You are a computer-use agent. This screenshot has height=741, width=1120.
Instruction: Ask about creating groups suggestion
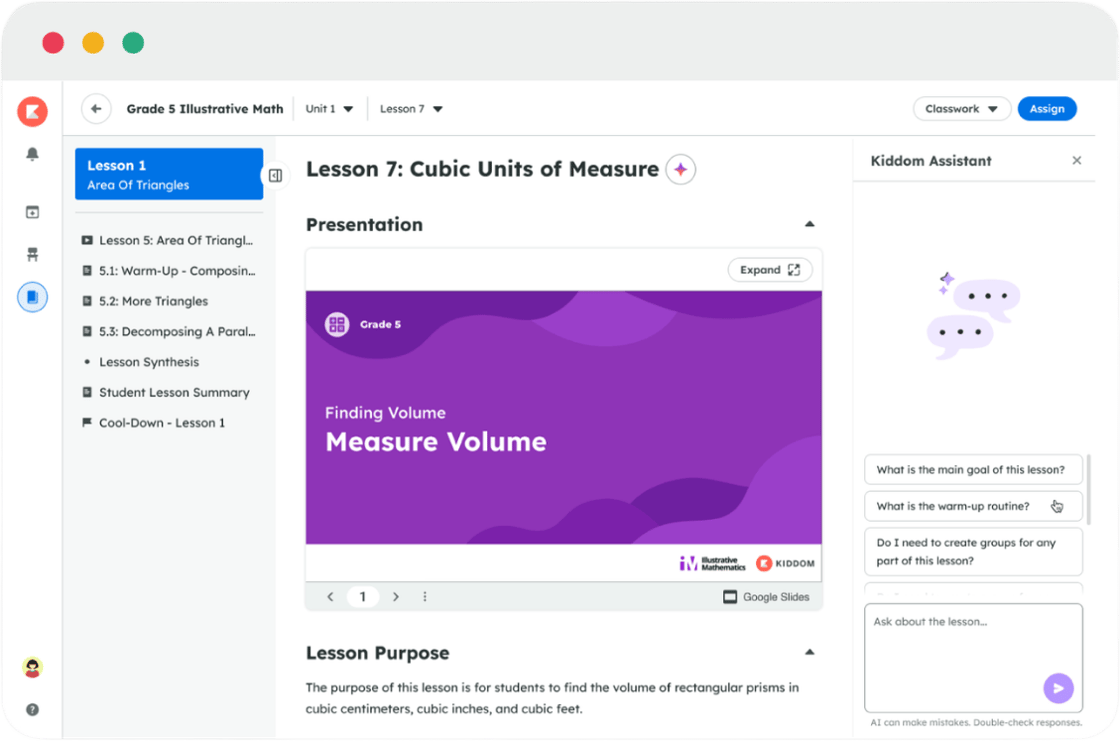[x=973, y=552]
